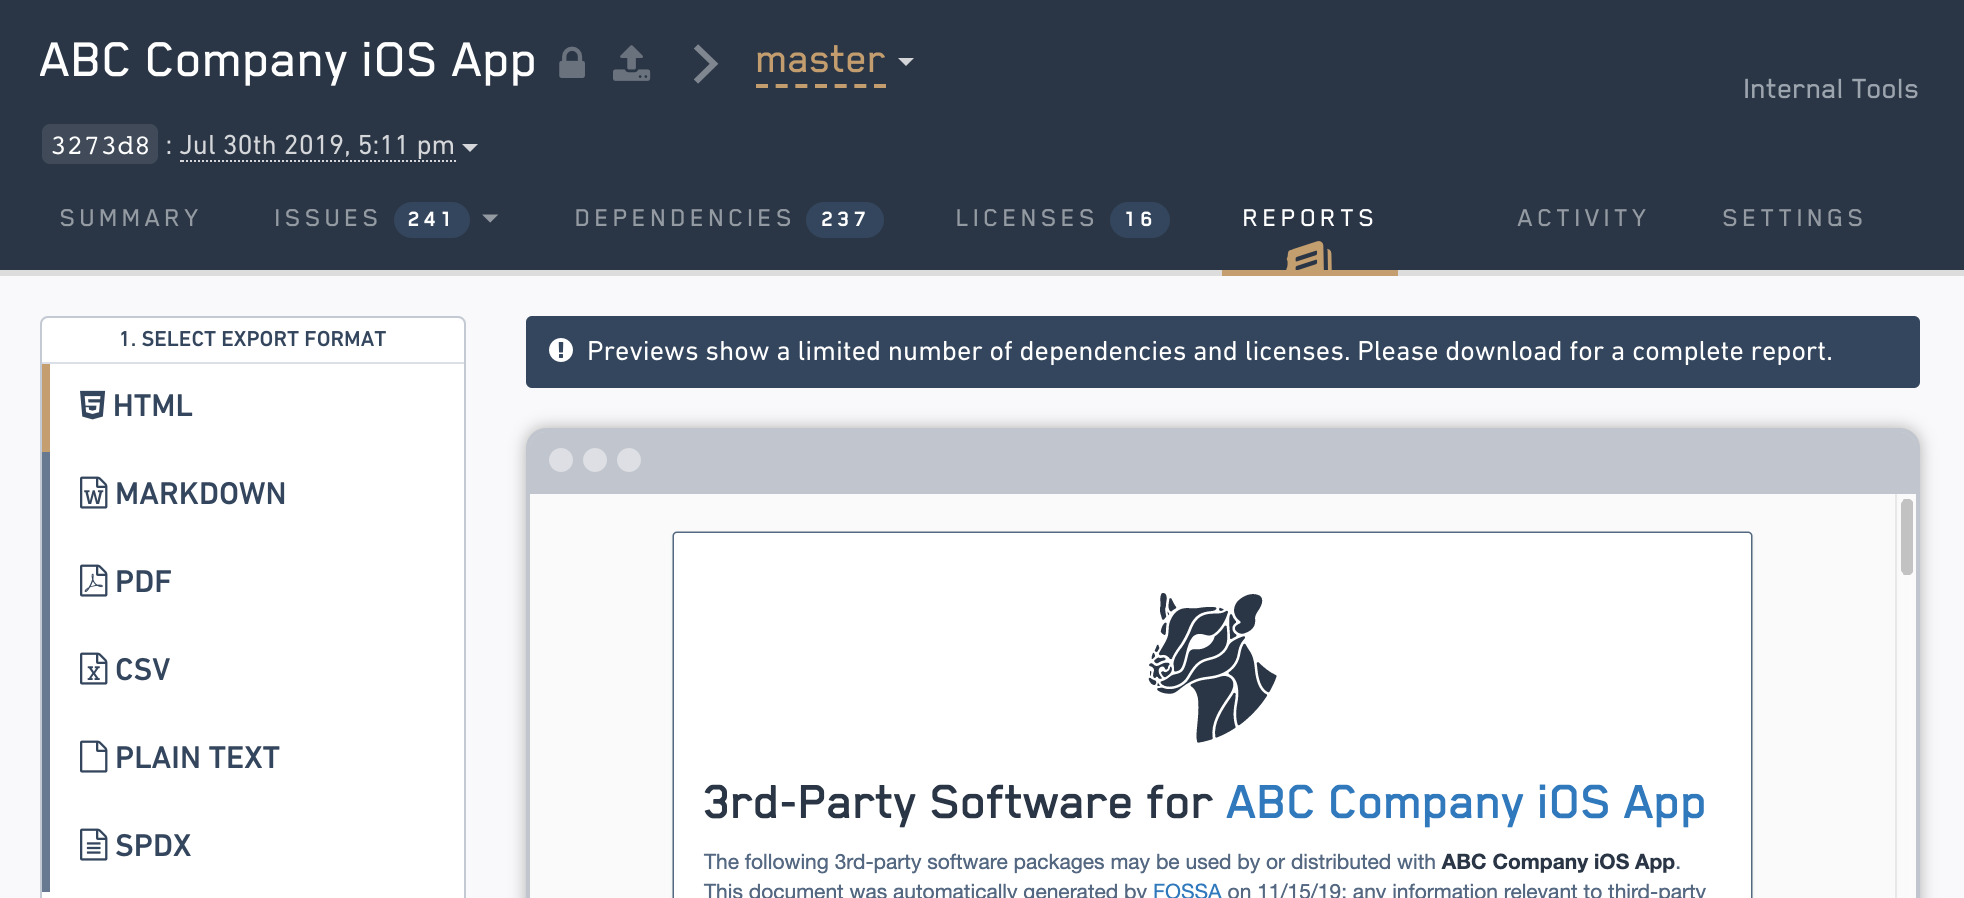The image size is (1964, 898).
Task: Click the preview limitation notice banner
Action: pyautogui.click(x=1222, y=352)
